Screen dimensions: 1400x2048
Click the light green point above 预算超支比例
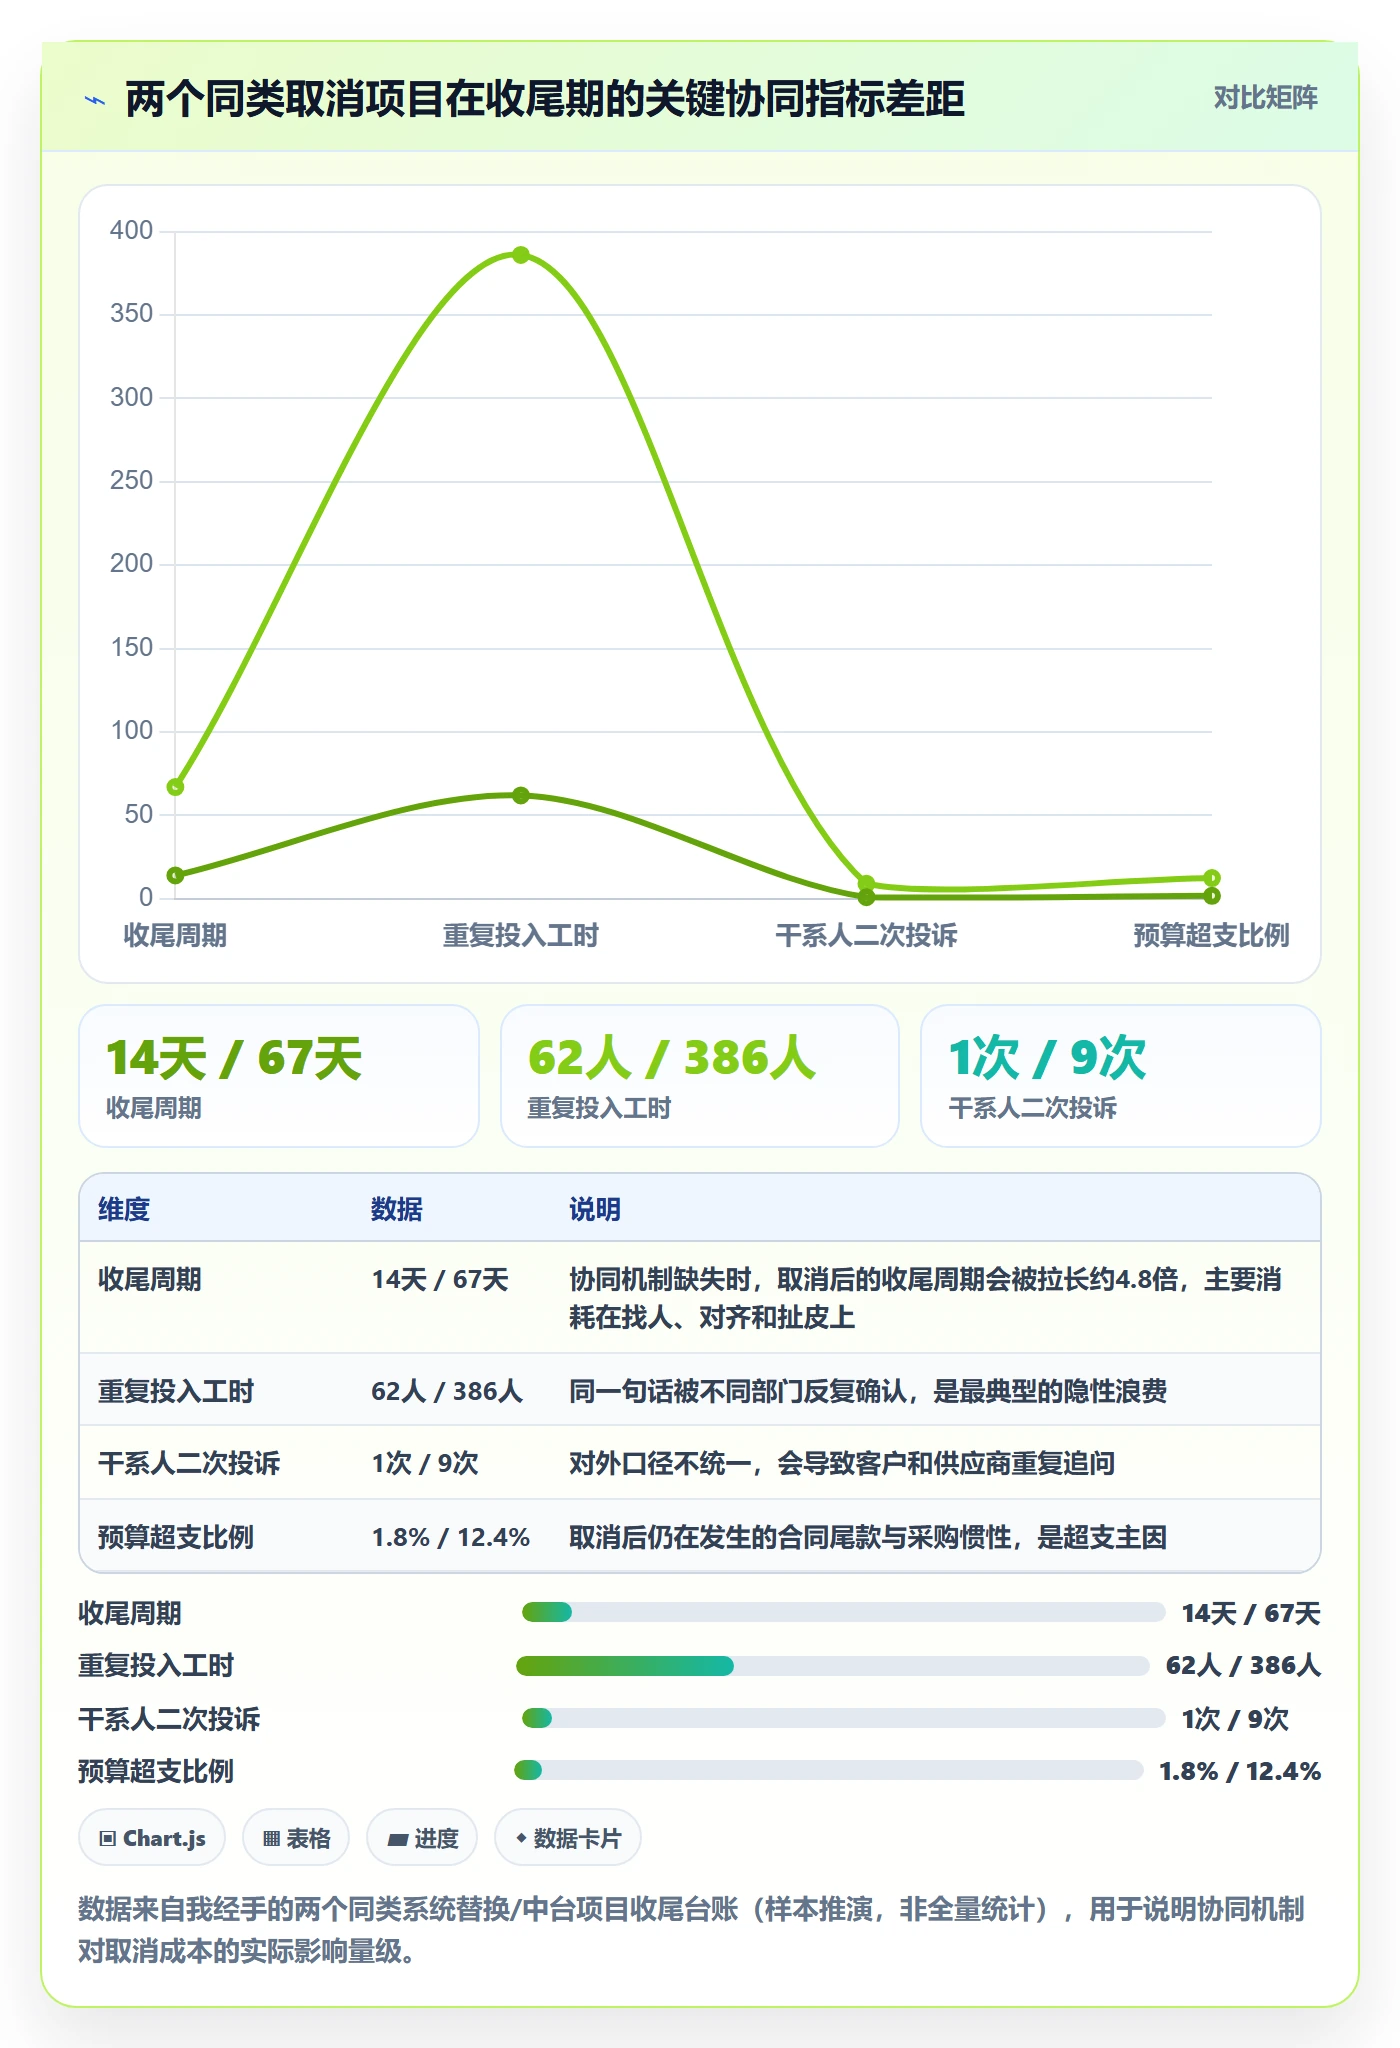point(1212,877)
